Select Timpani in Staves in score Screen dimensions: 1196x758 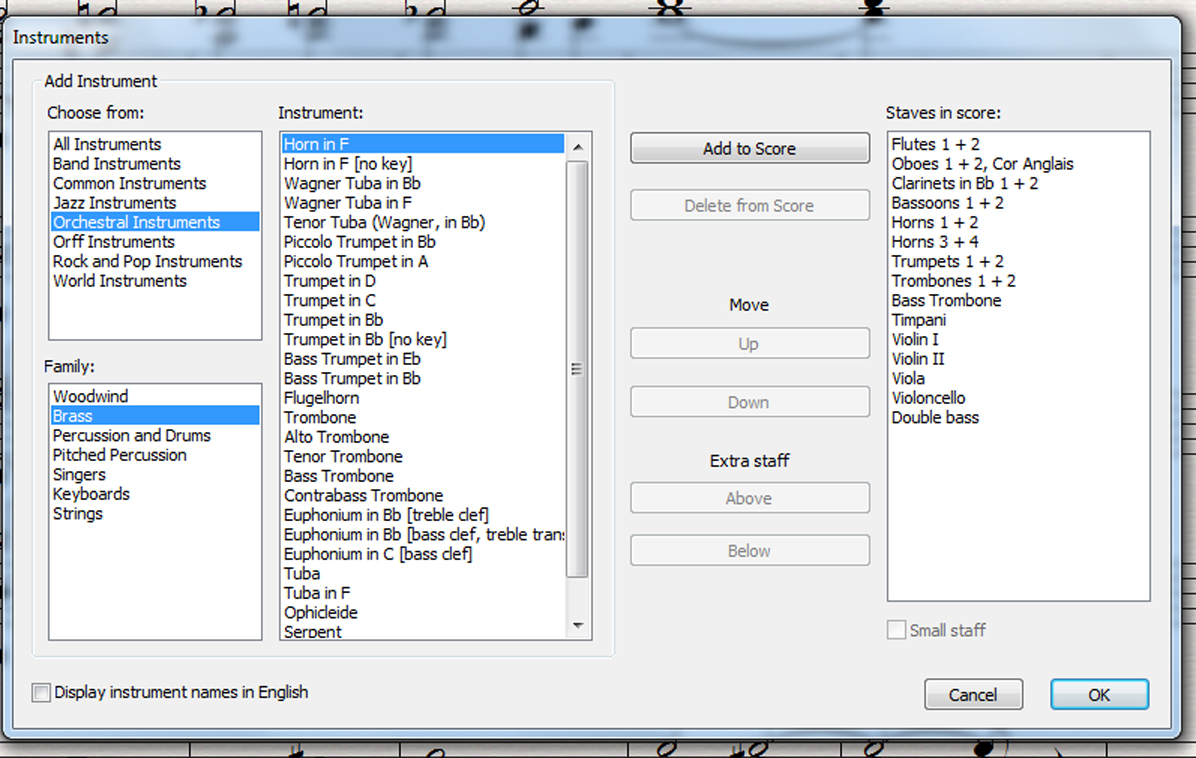918,320
